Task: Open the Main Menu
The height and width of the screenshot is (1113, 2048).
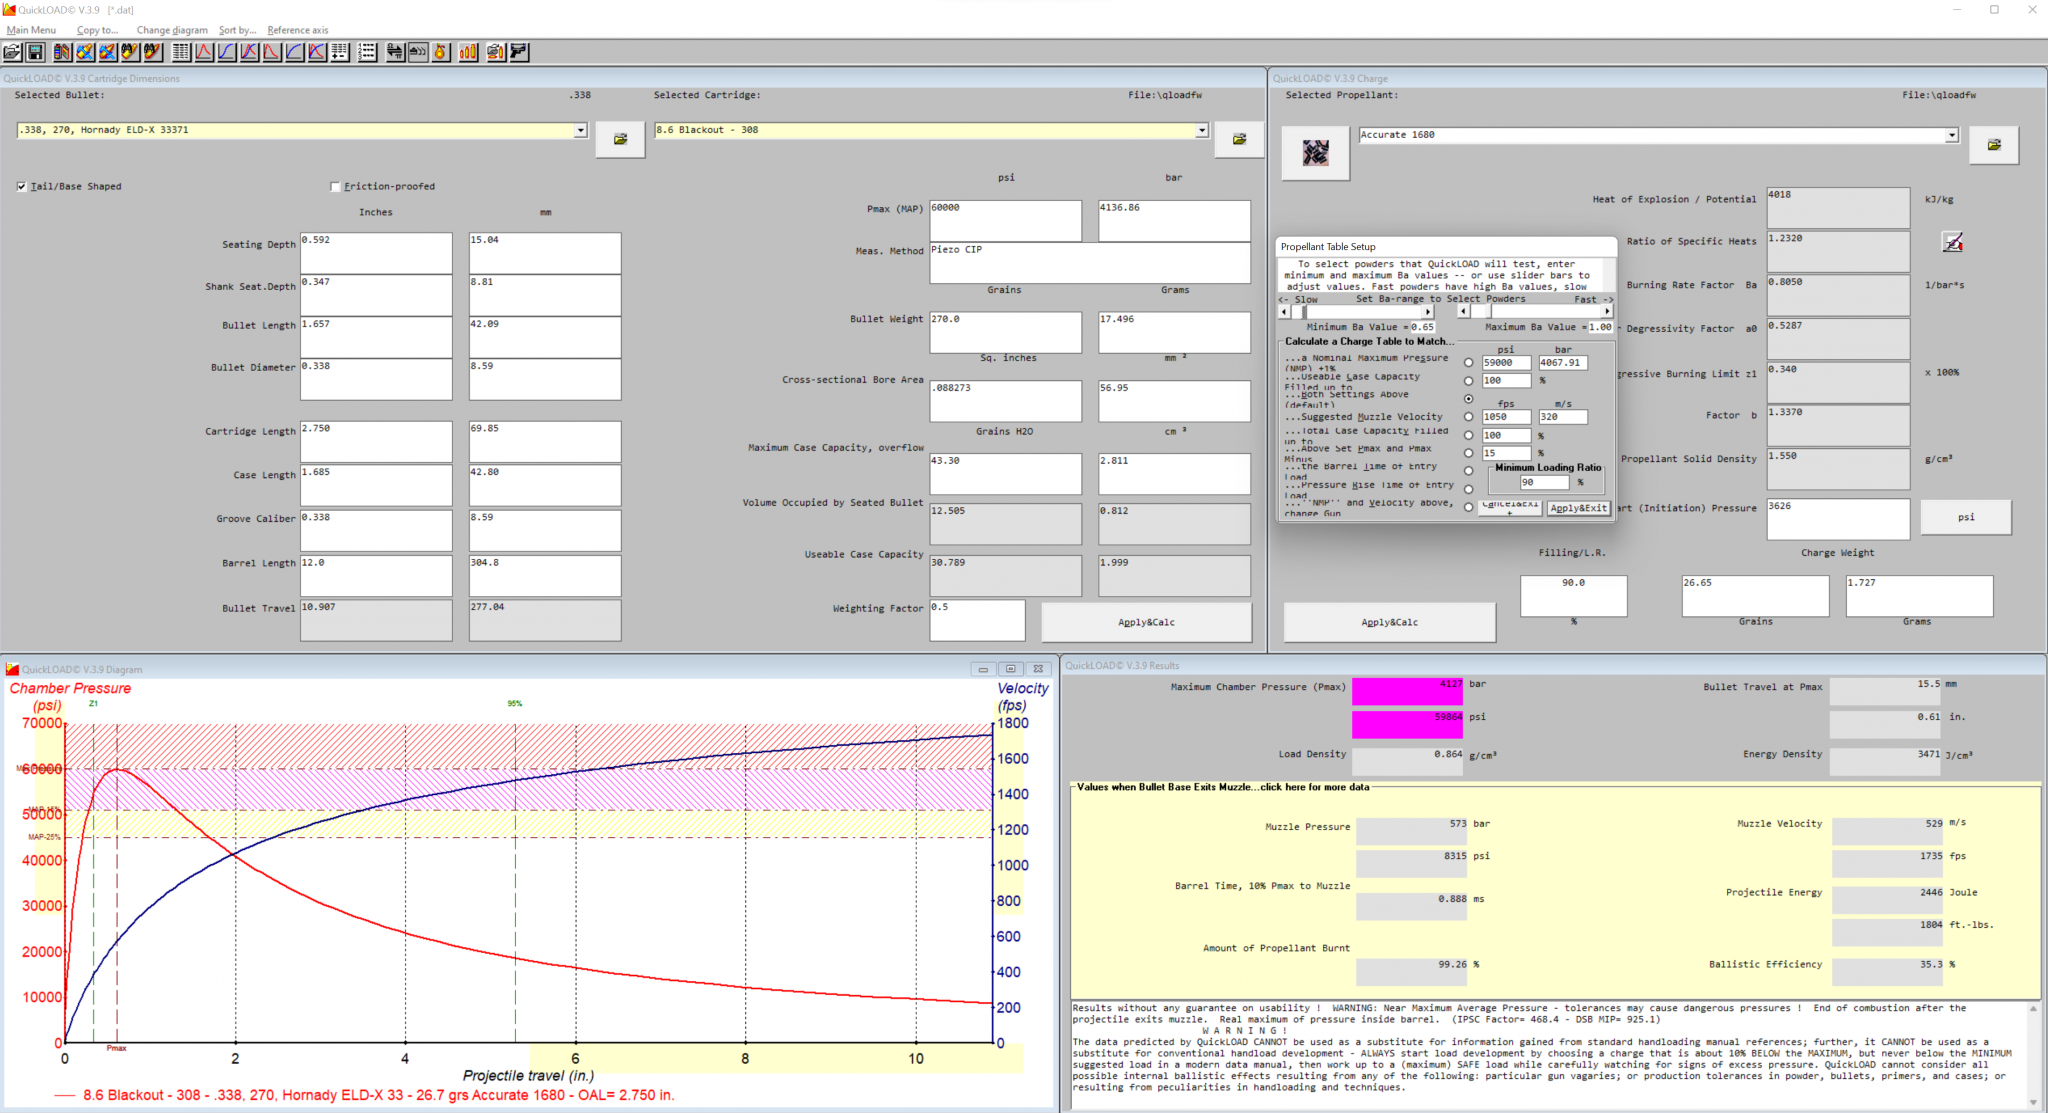Action: (31, 30)
